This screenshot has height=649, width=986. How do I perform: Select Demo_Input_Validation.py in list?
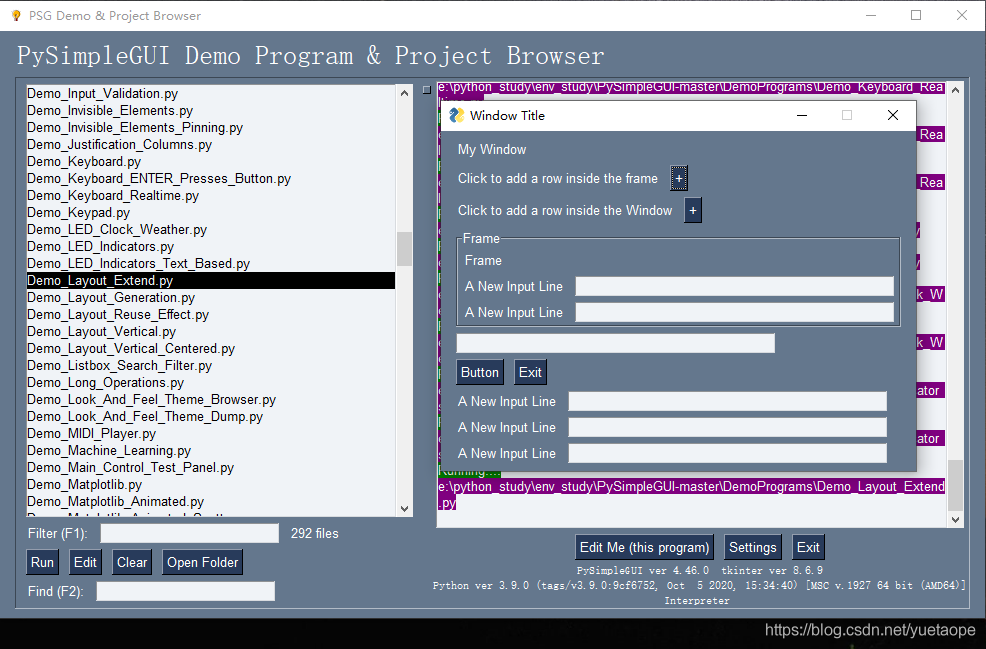pos(211,93)
